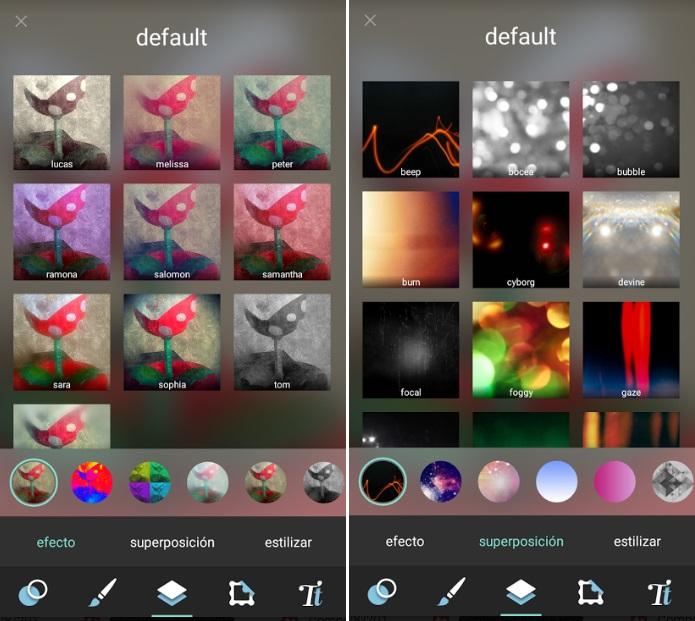This screenshot has height=621, width=695.
Task: Pick the beep light overlay
Action: point(410,129)
